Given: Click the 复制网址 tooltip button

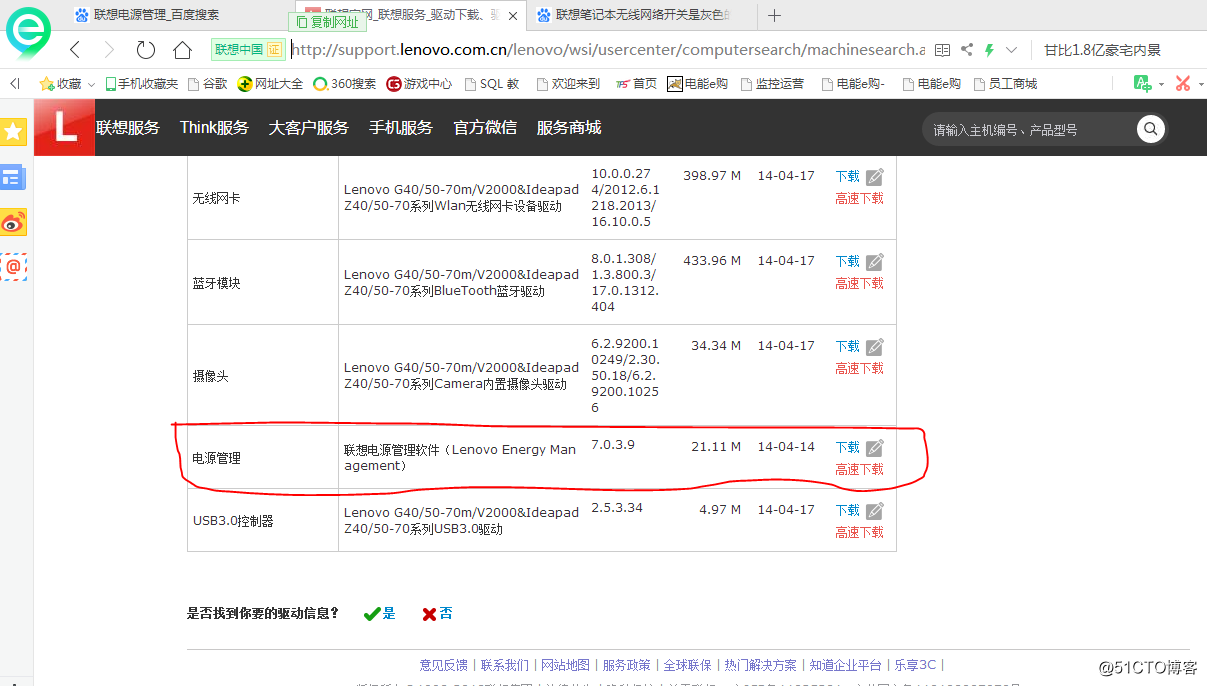Looking at the screenshot, I should [x=327, y=22].
